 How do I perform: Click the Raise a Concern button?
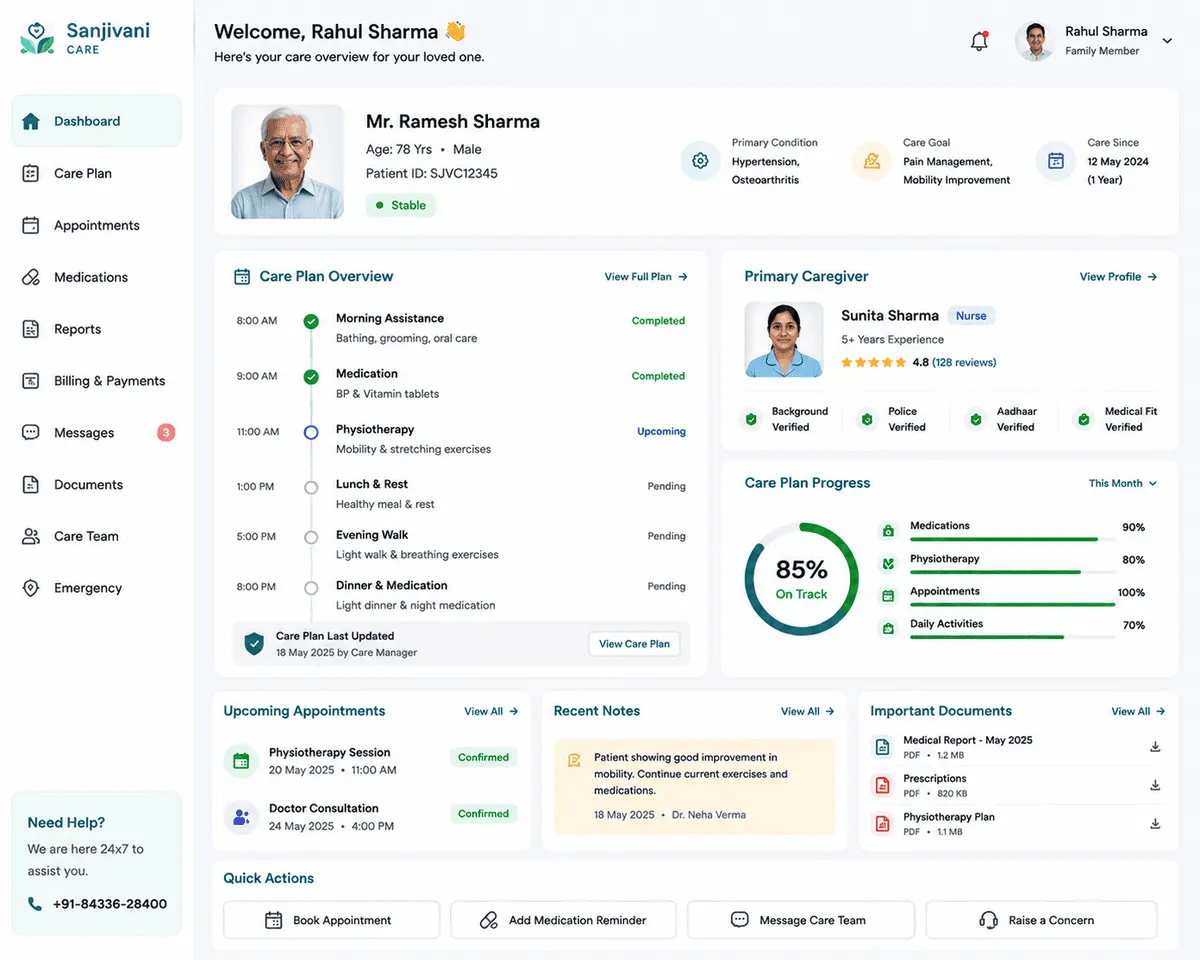[x=1041, y=920]
